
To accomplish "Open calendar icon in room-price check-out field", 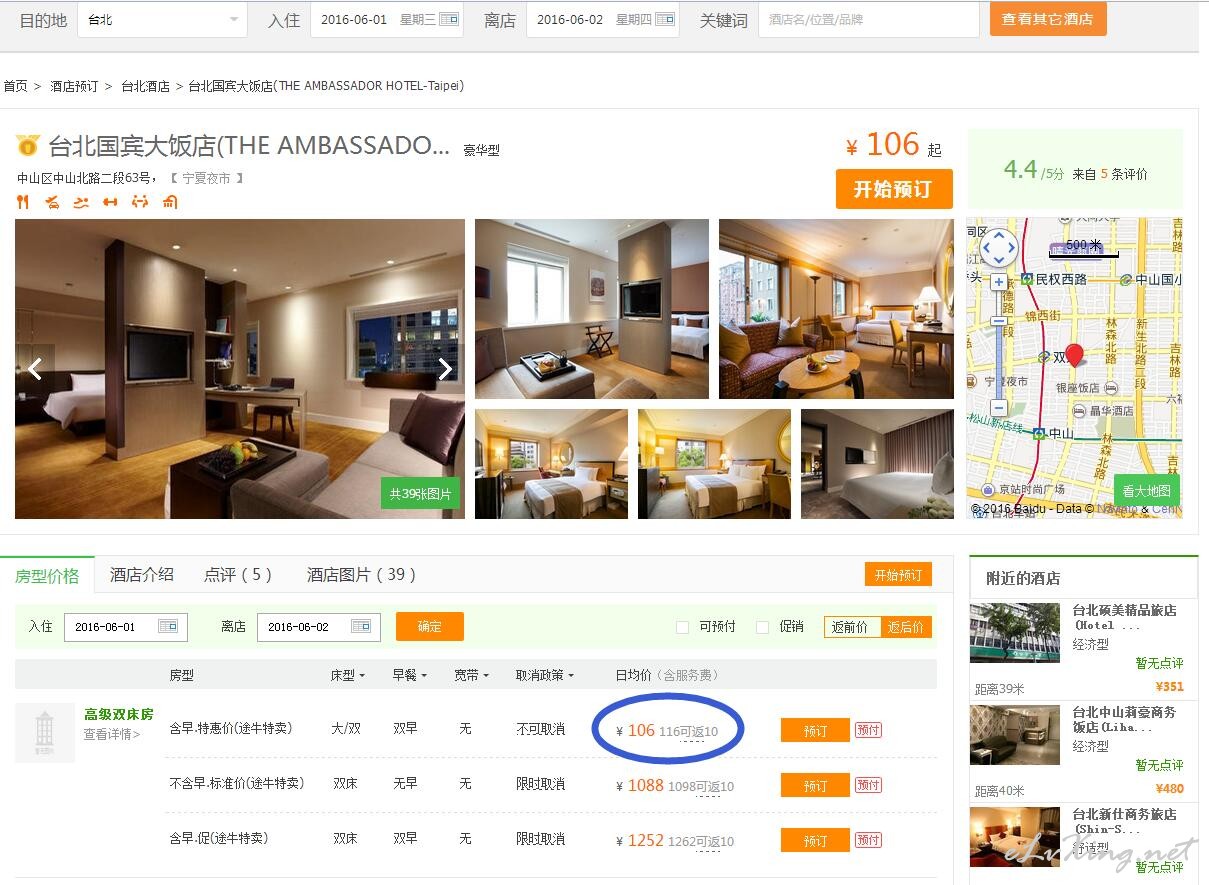I will pyautogui.click(x=361, y=627).
